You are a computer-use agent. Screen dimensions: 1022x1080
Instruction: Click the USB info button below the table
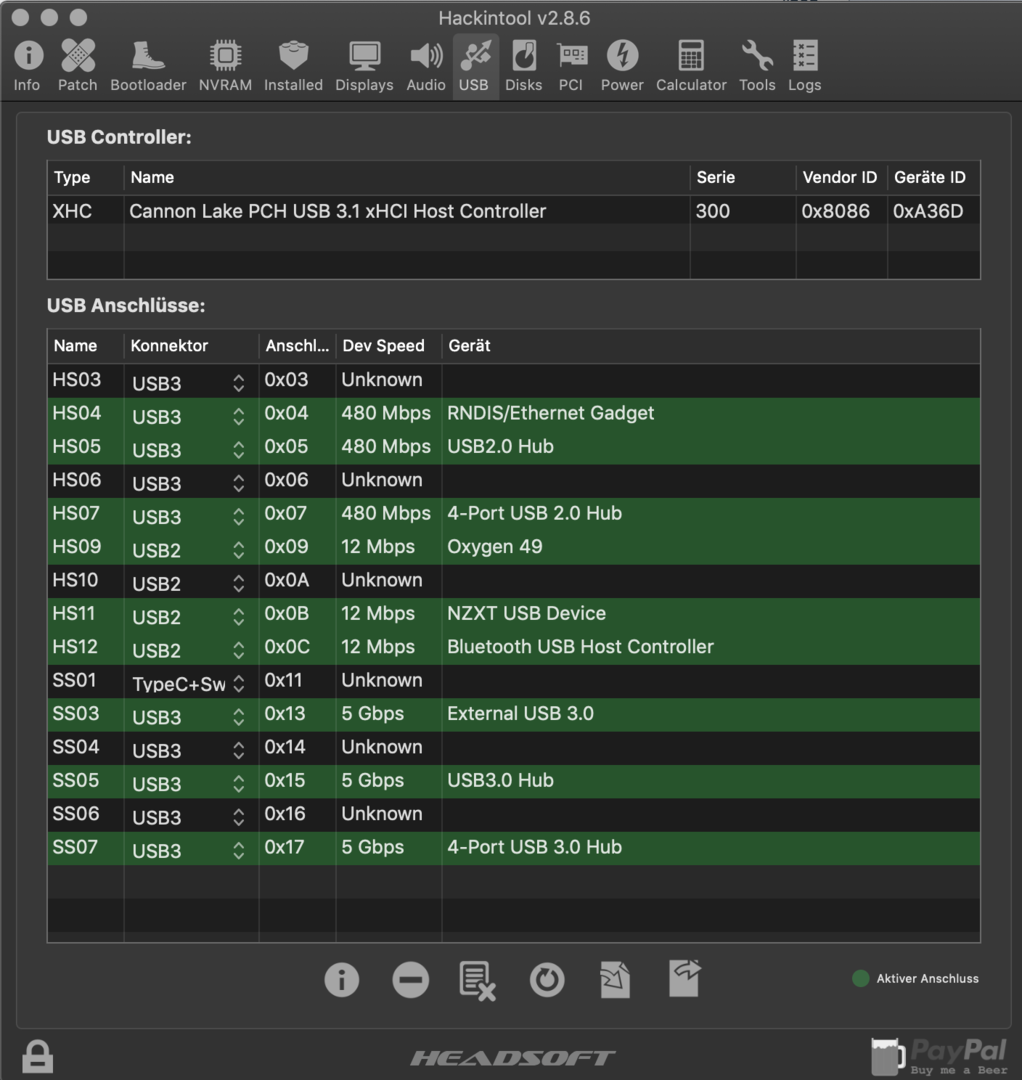342,980
